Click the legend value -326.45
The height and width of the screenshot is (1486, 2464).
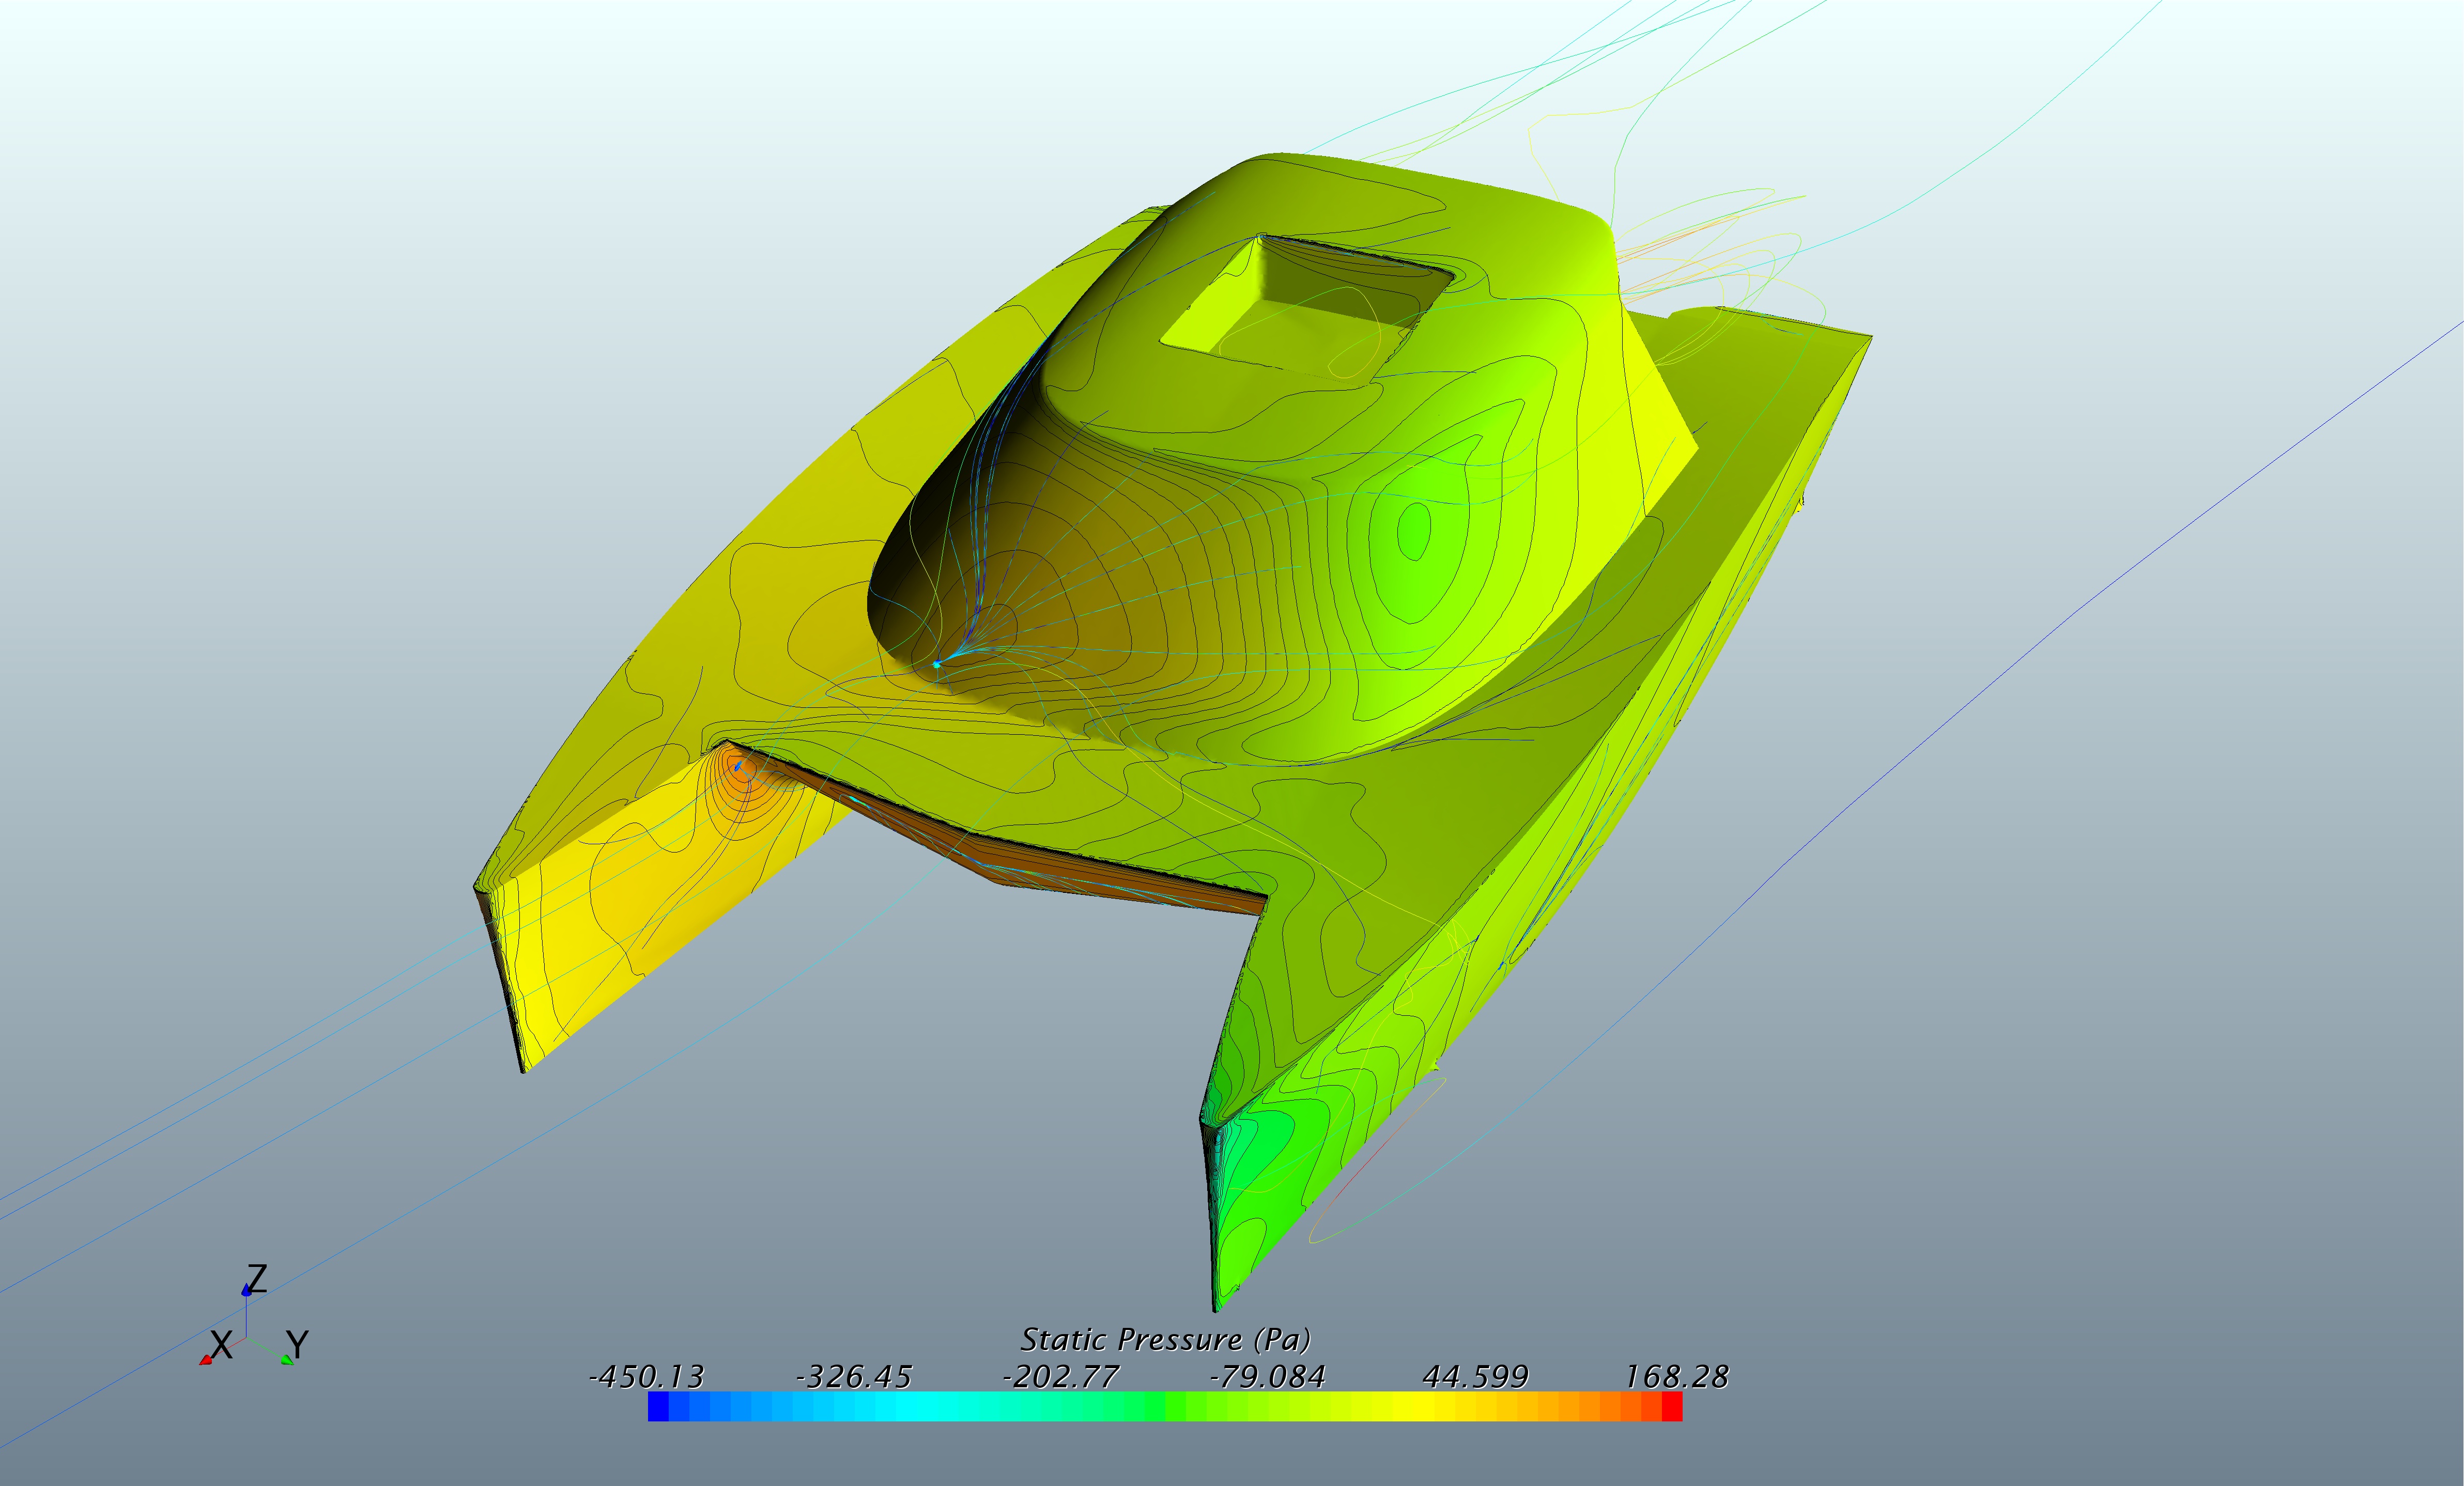854,1377
